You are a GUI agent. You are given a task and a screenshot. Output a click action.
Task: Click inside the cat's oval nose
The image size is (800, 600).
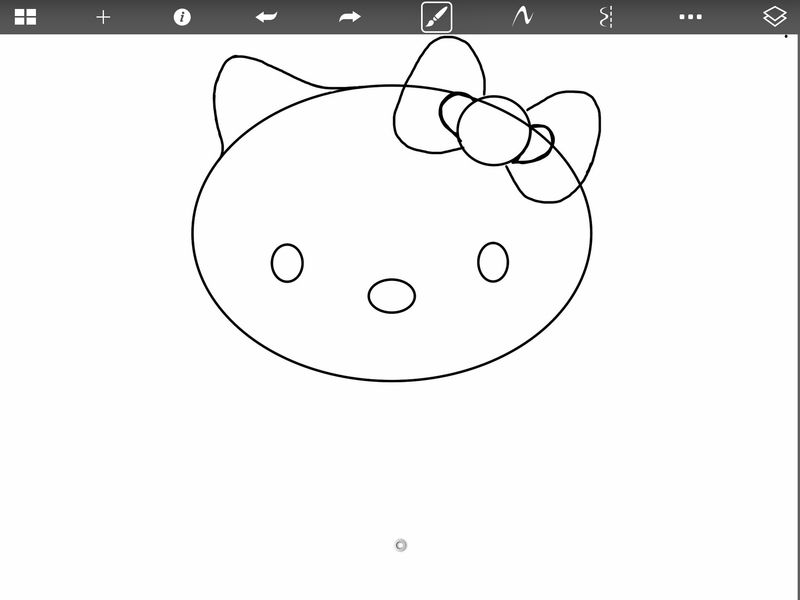point(392,296)
